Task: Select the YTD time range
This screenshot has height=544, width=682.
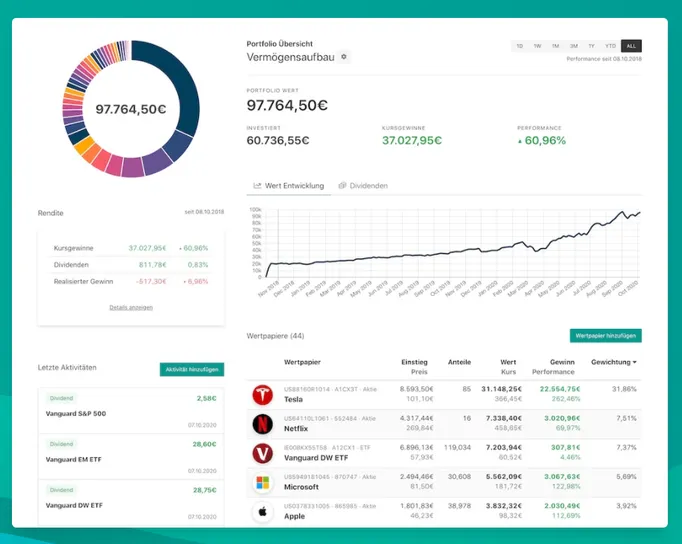Action: (610, 46)
